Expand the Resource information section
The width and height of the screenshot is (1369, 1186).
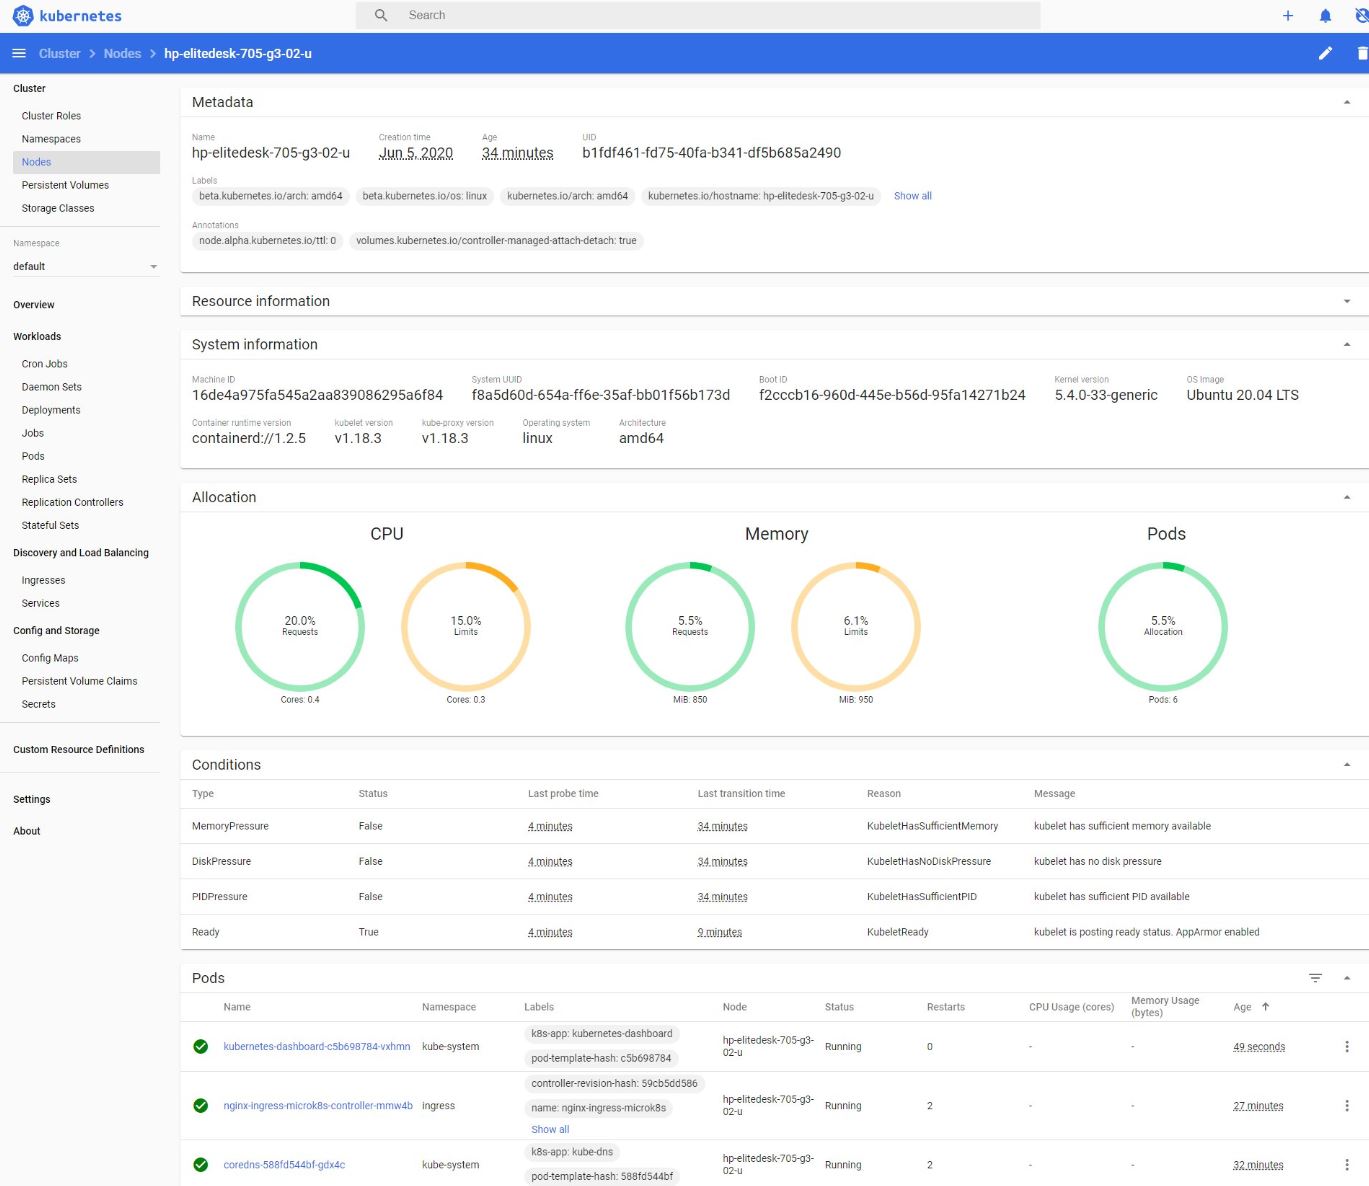point(1346,301)
